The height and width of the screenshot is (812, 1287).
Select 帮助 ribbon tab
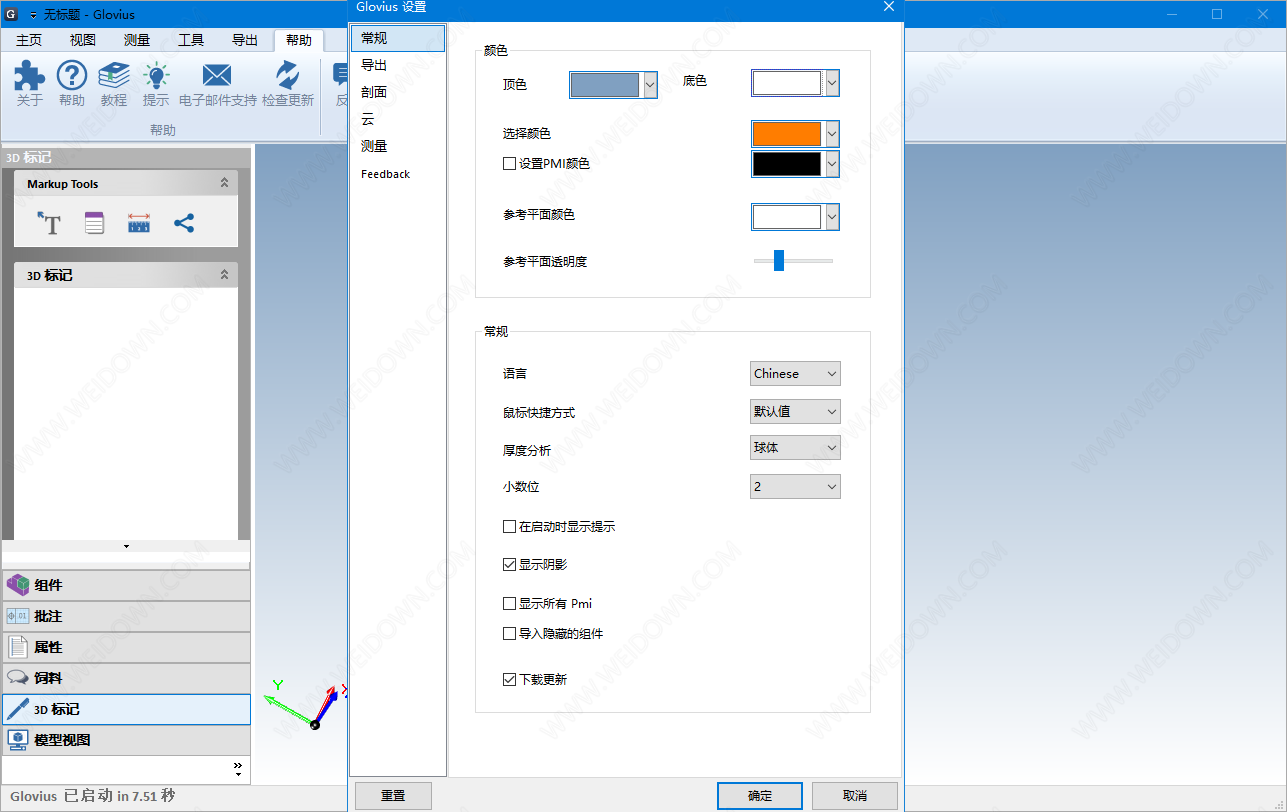298,40
